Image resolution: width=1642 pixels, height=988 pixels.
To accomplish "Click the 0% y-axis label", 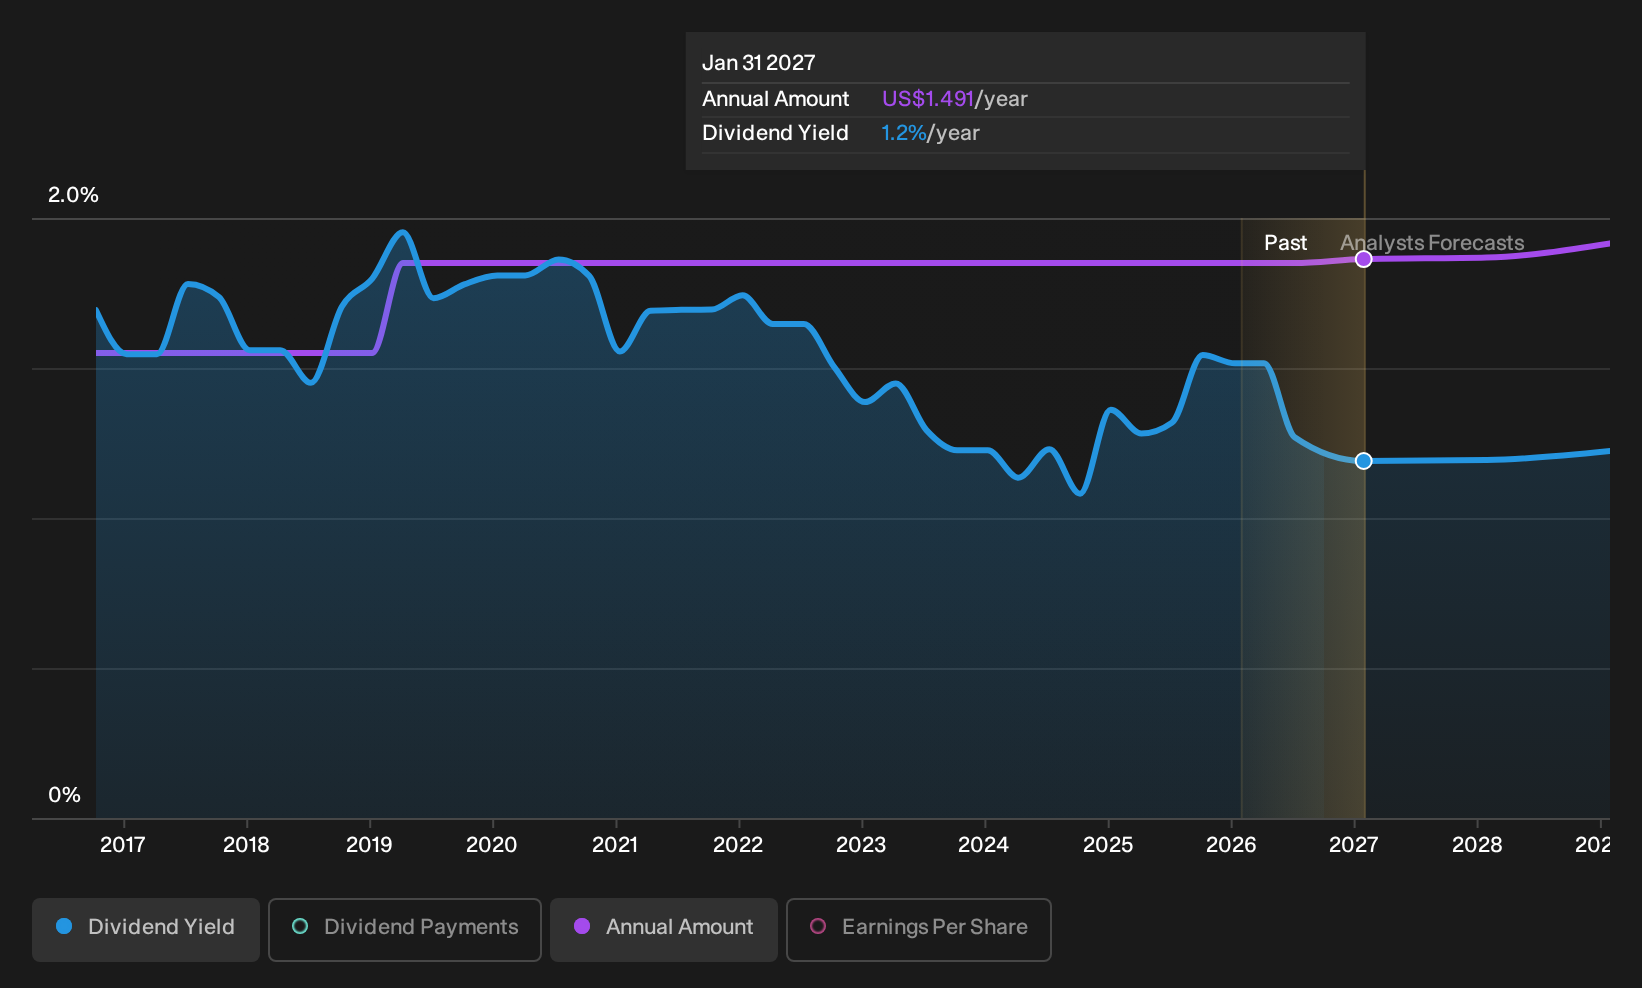I will click(64, 795).
